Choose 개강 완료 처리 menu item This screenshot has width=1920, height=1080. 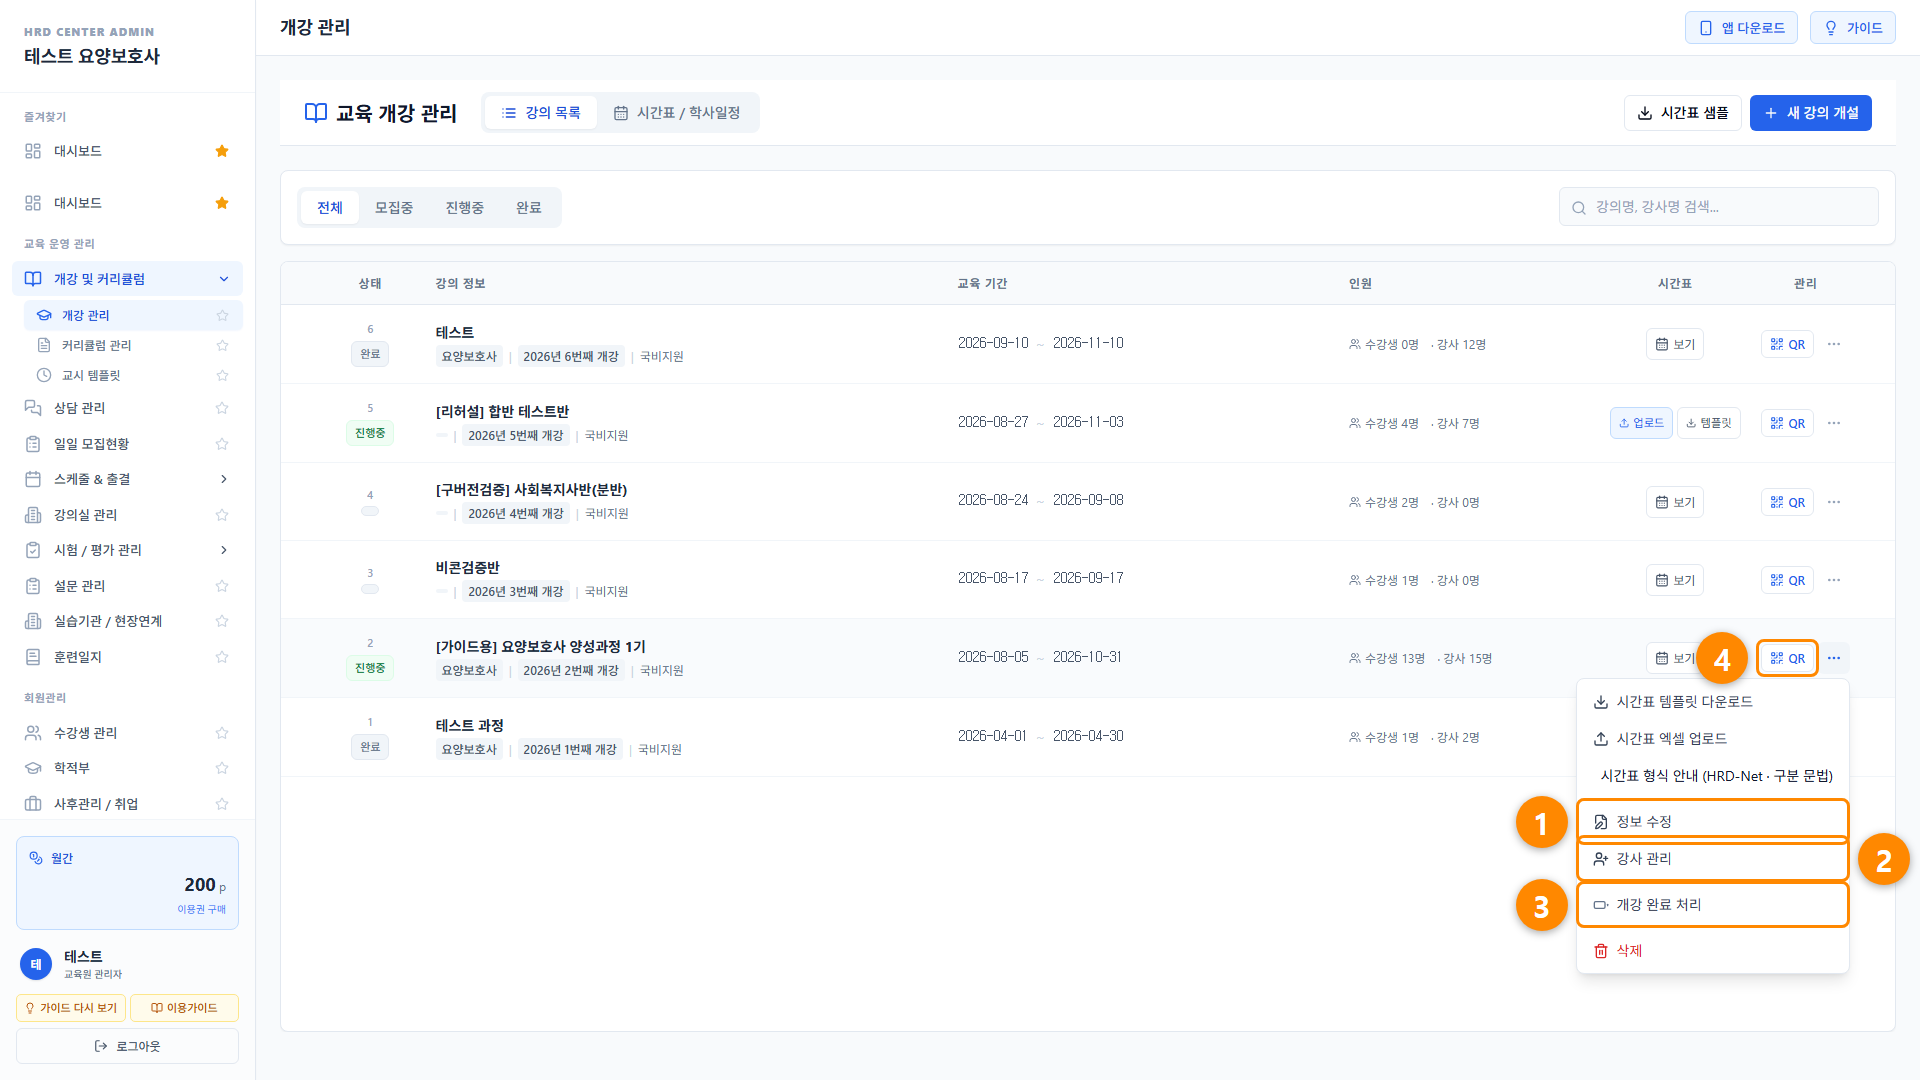tap(1712, 905)
